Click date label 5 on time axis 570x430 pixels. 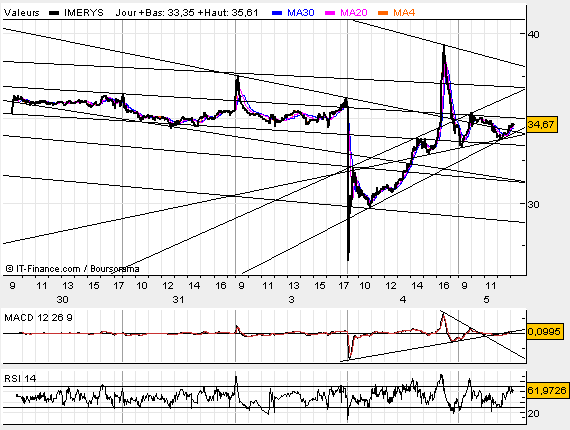(487, 300)
